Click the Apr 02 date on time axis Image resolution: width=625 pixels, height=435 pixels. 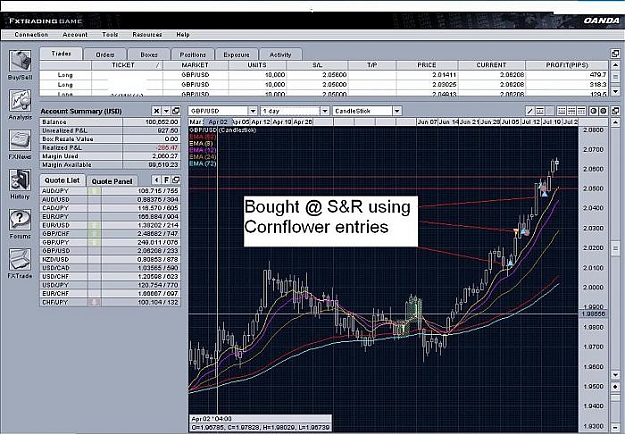point(218,122)
